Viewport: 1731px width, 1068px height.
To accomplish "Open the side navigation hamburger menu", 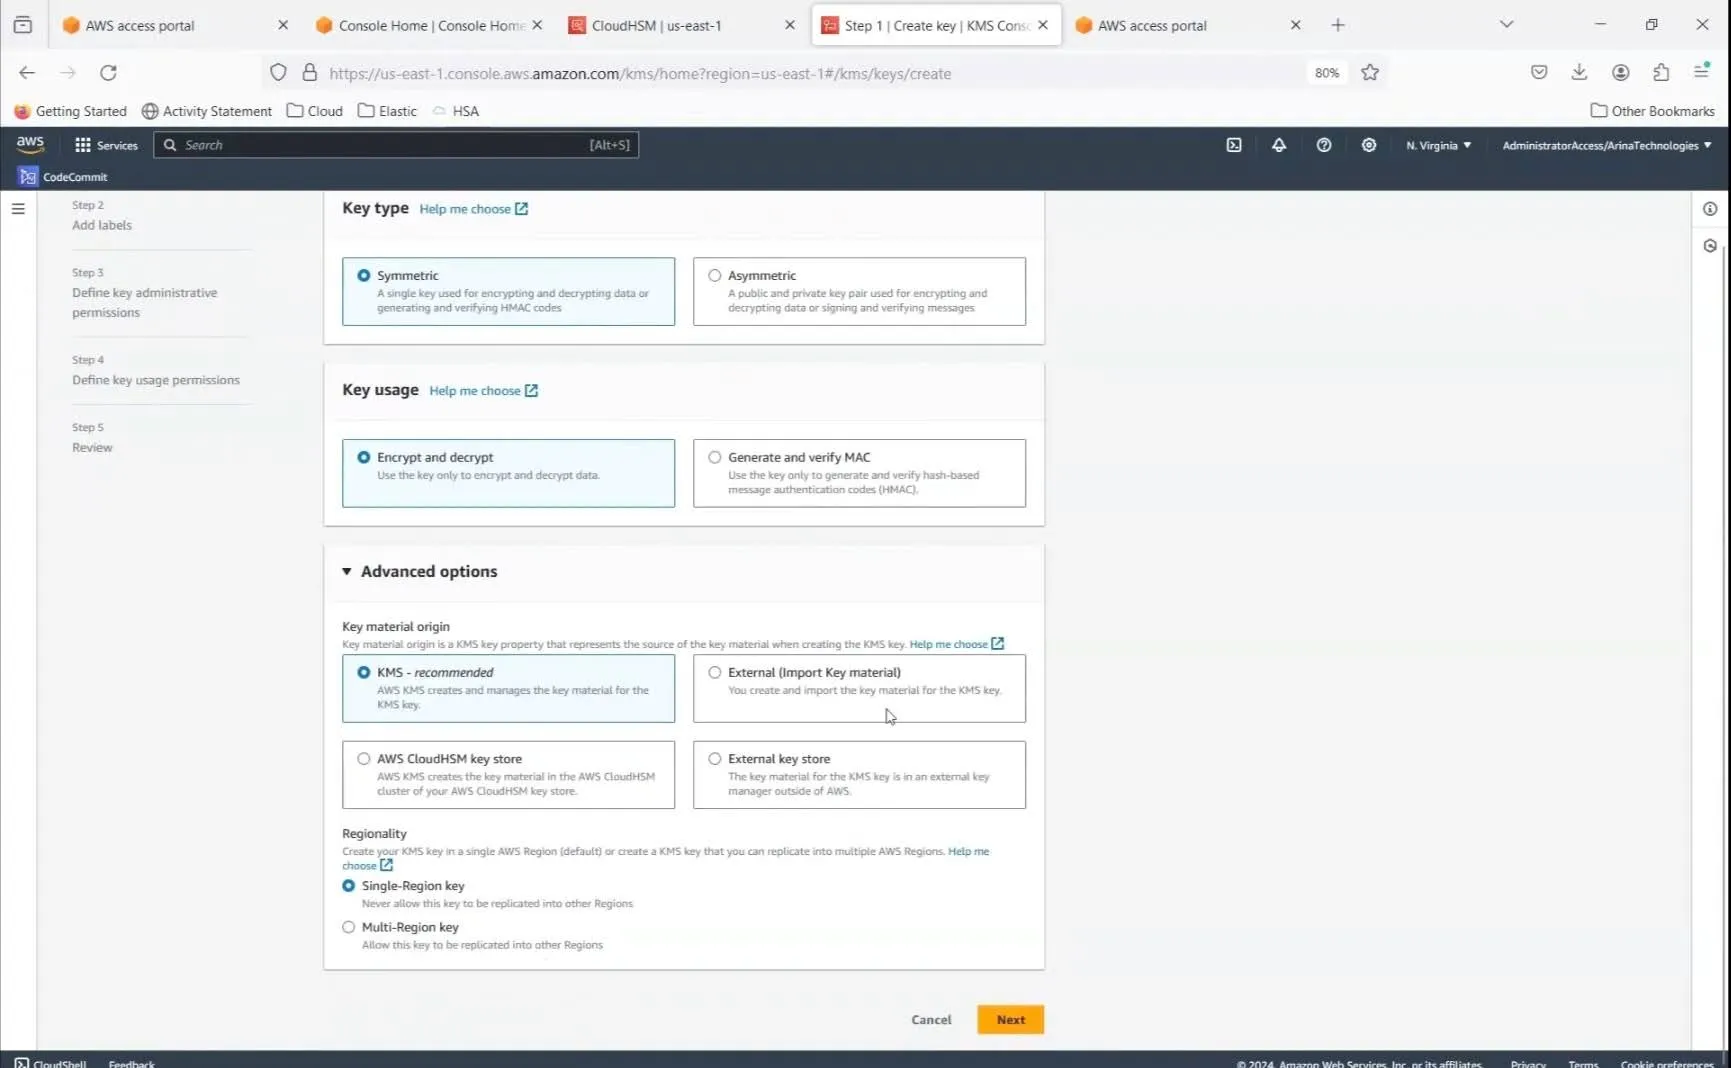I will (18, 209).
